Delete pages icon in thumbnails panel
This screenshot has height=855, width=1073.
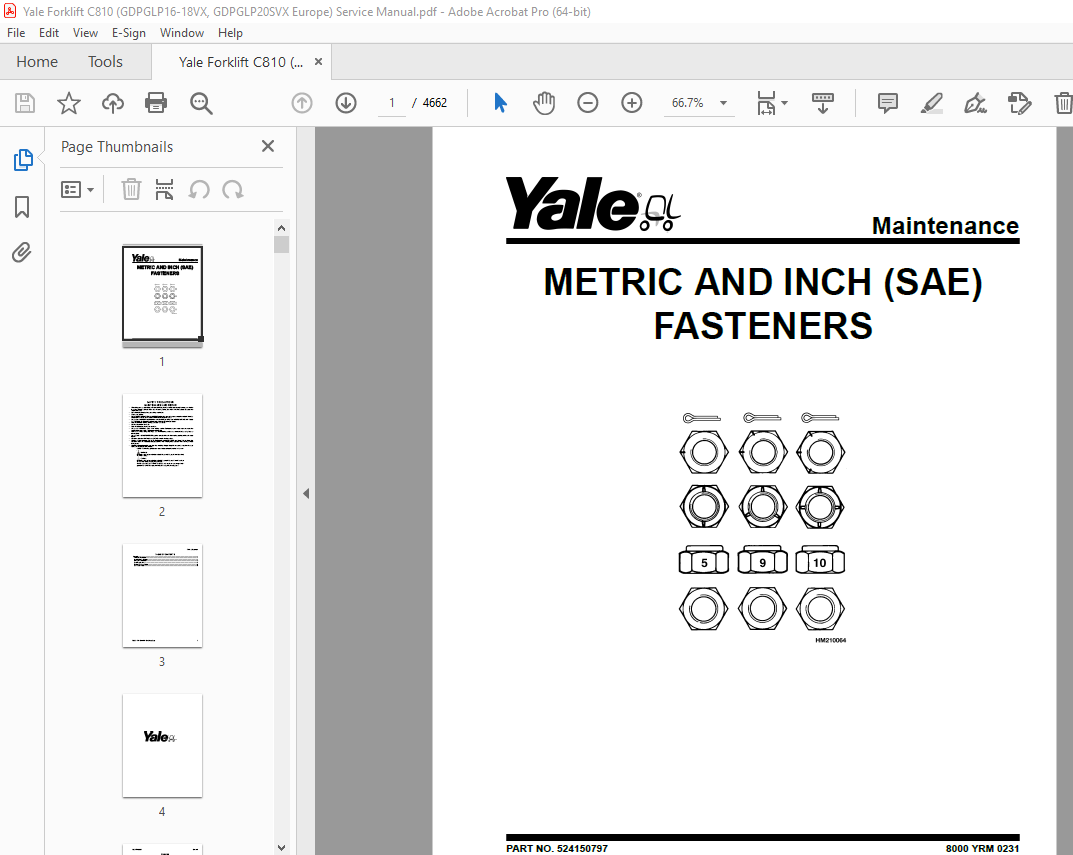tap(131, 190)
